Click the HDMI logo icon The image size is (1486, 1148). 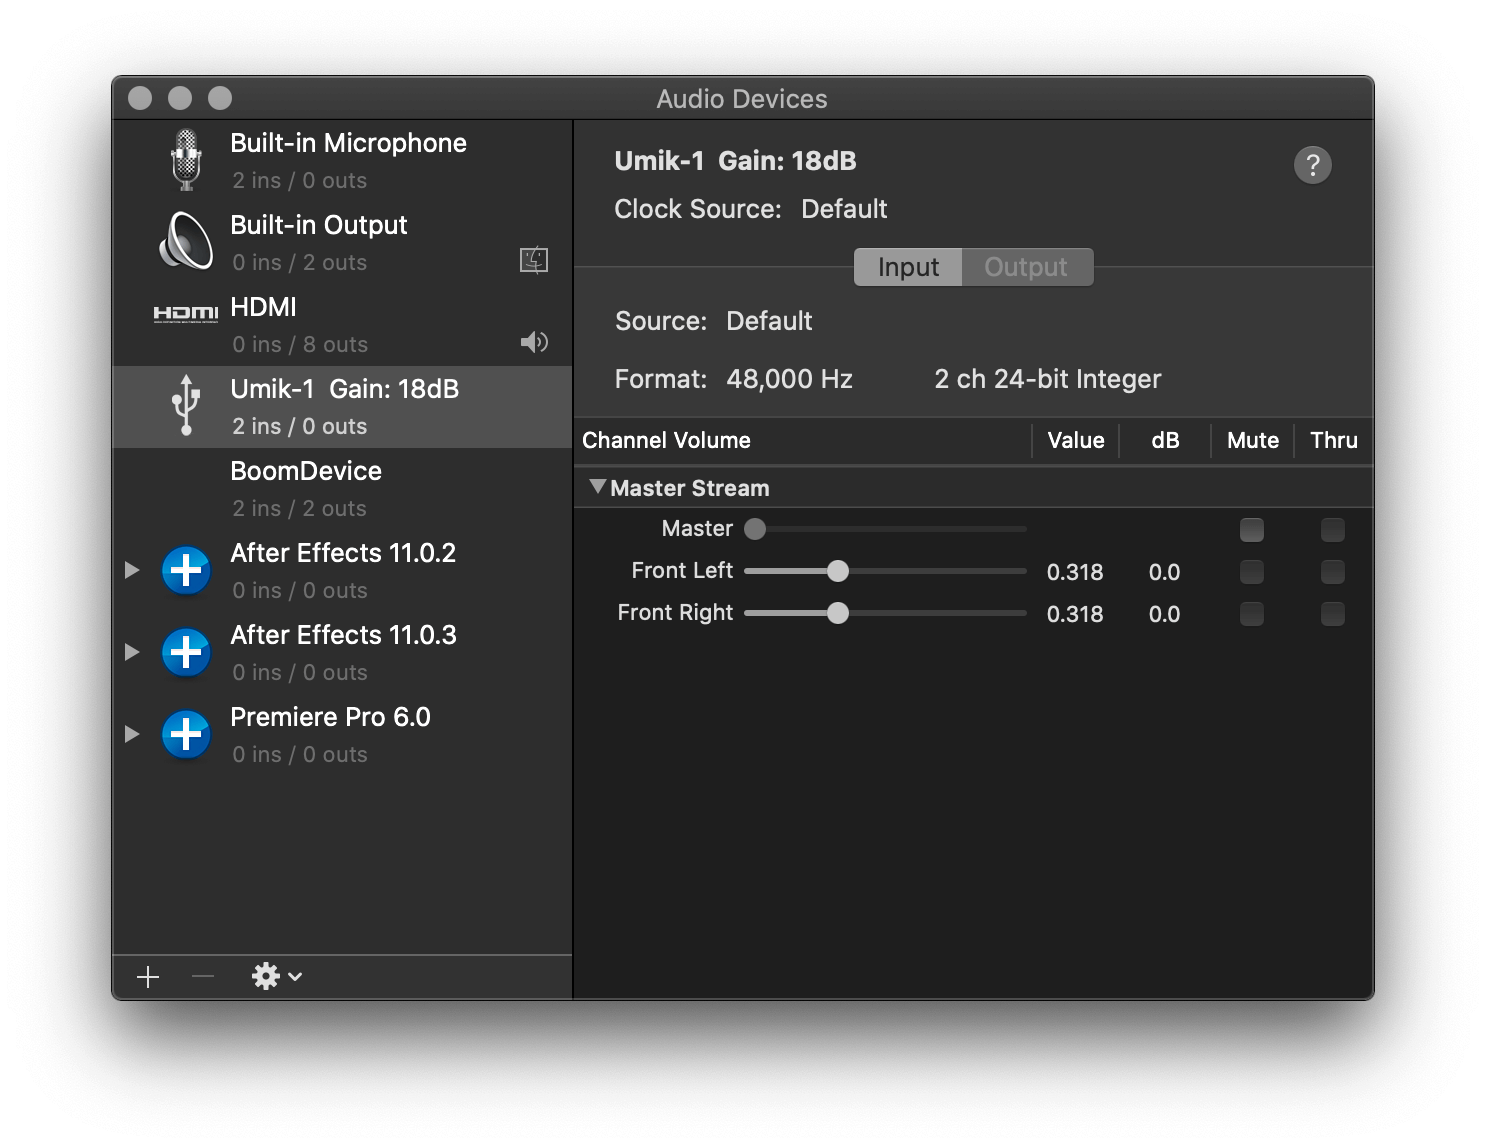pyautogui.click(x=186, y=314)
